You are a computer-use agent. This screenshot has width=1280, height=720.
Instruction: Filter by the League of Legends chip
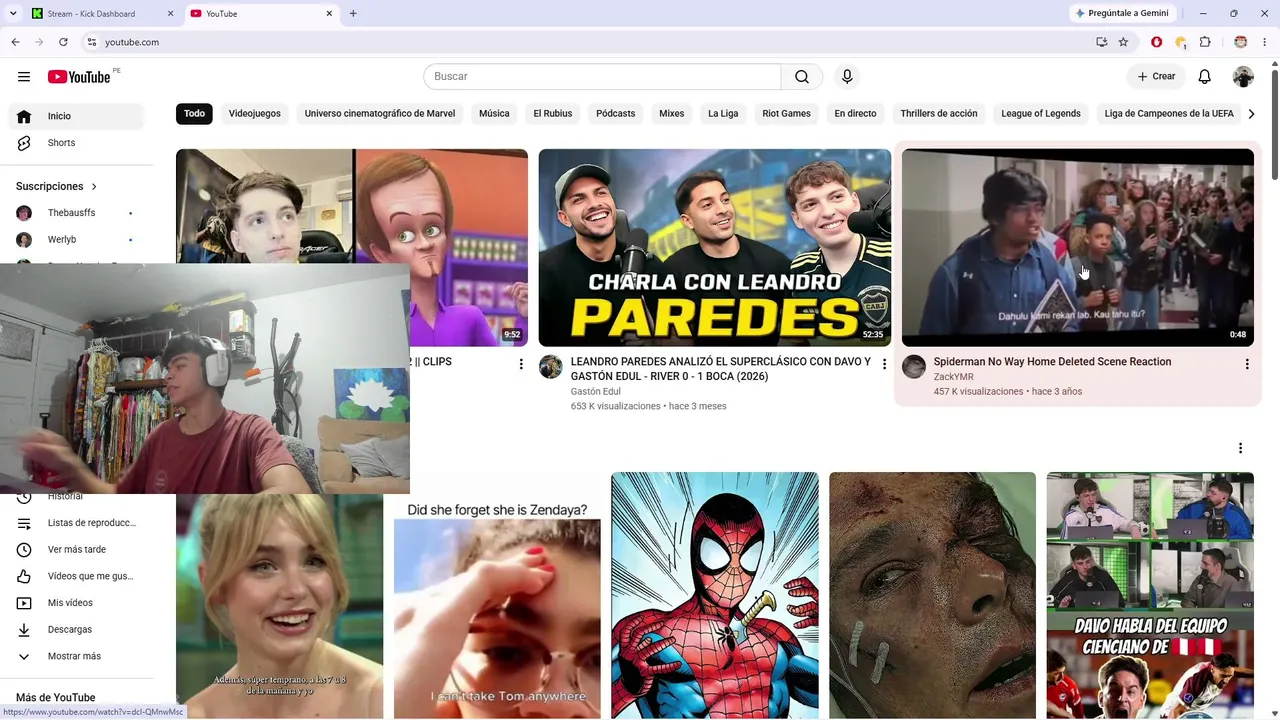(1041, 114)
